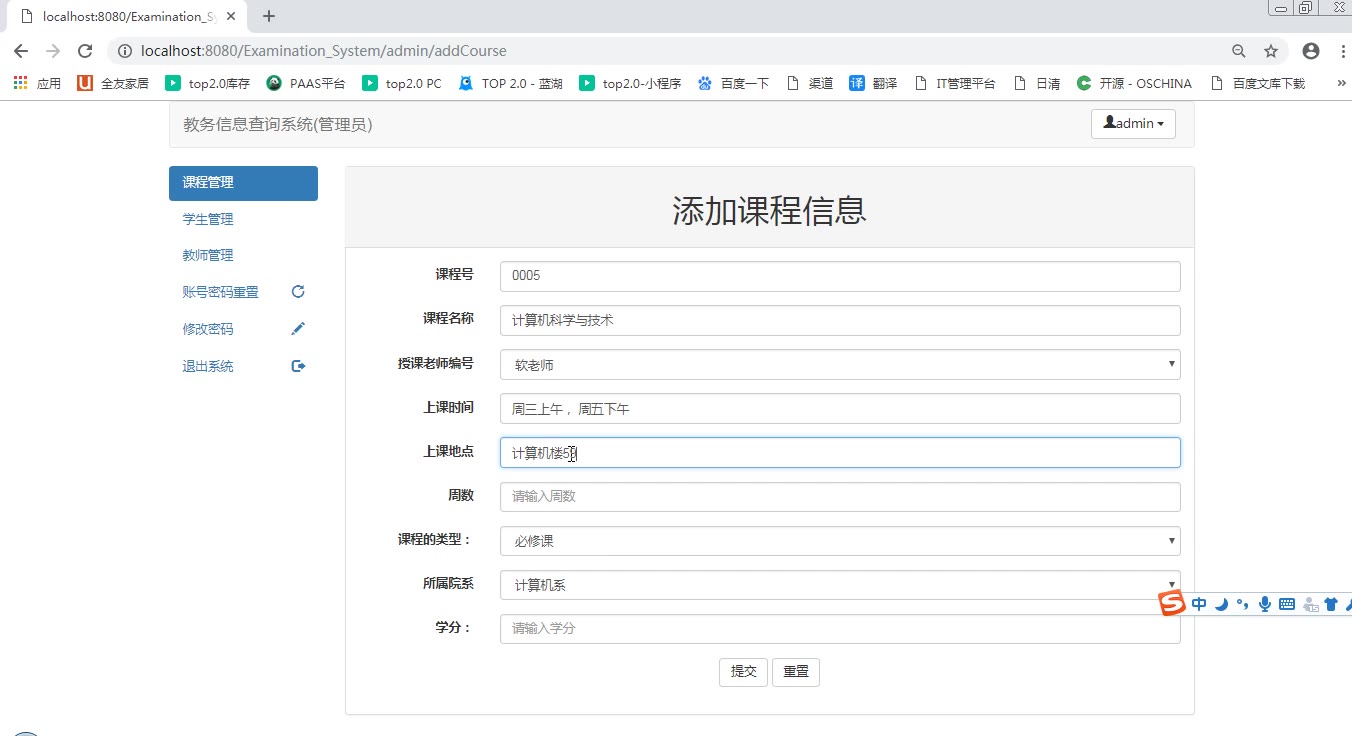The width and height of the screenshot is (1352, 736).
Task: Reload the page with browser refresh button
Action: click(85, 51)
